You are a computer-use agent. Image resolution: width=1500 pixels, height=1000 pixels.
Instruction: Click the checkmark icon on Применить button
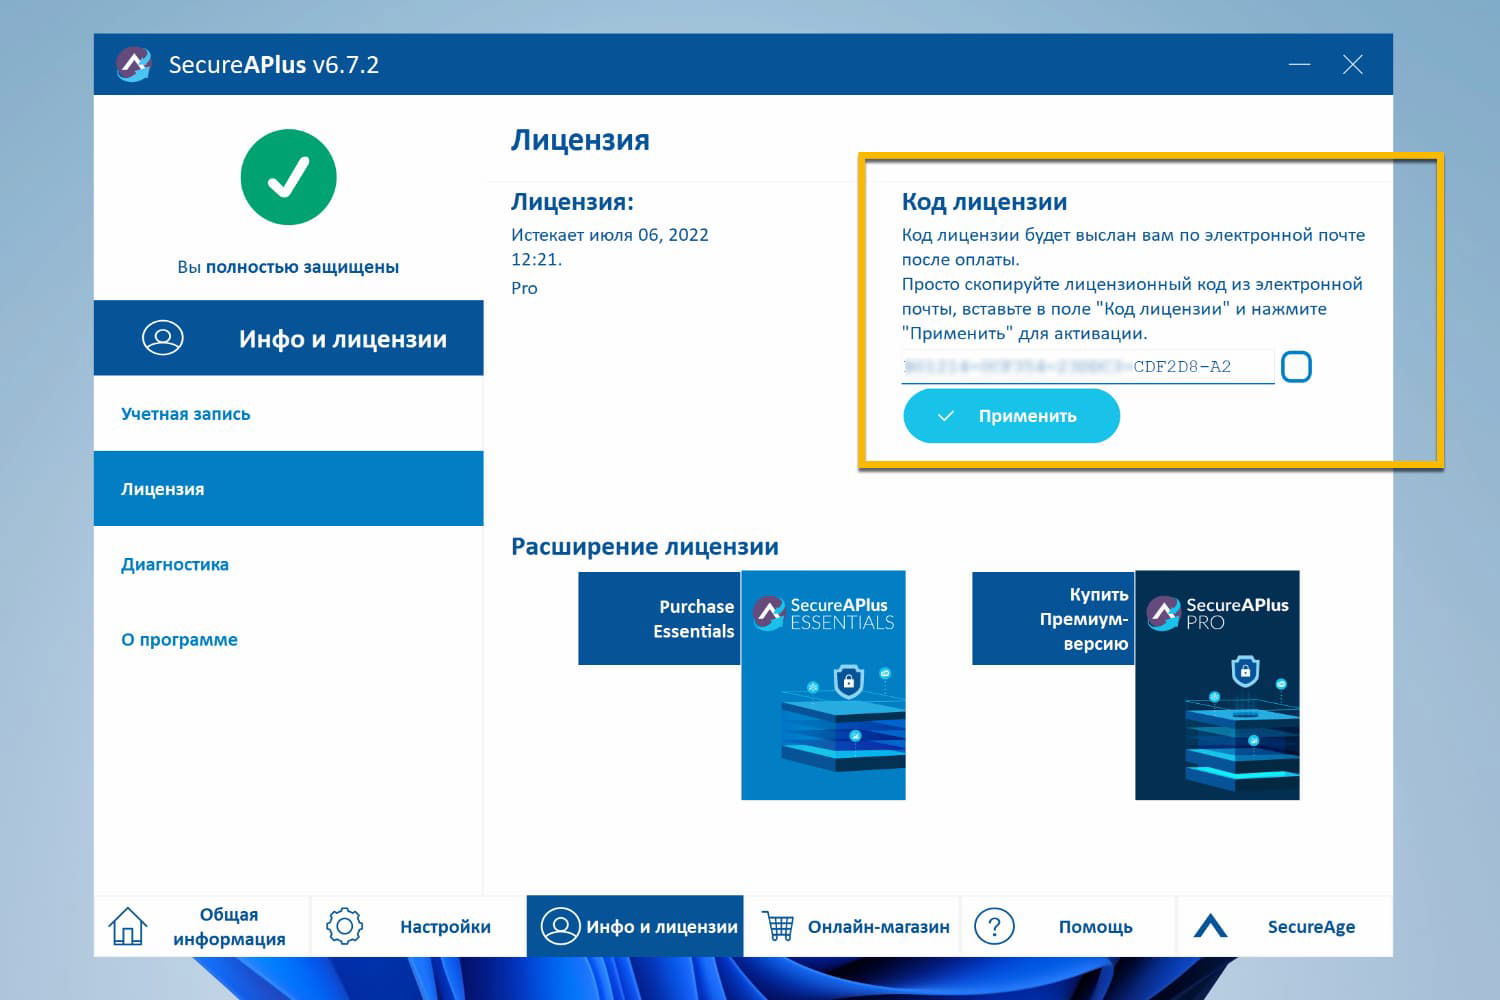945,416
